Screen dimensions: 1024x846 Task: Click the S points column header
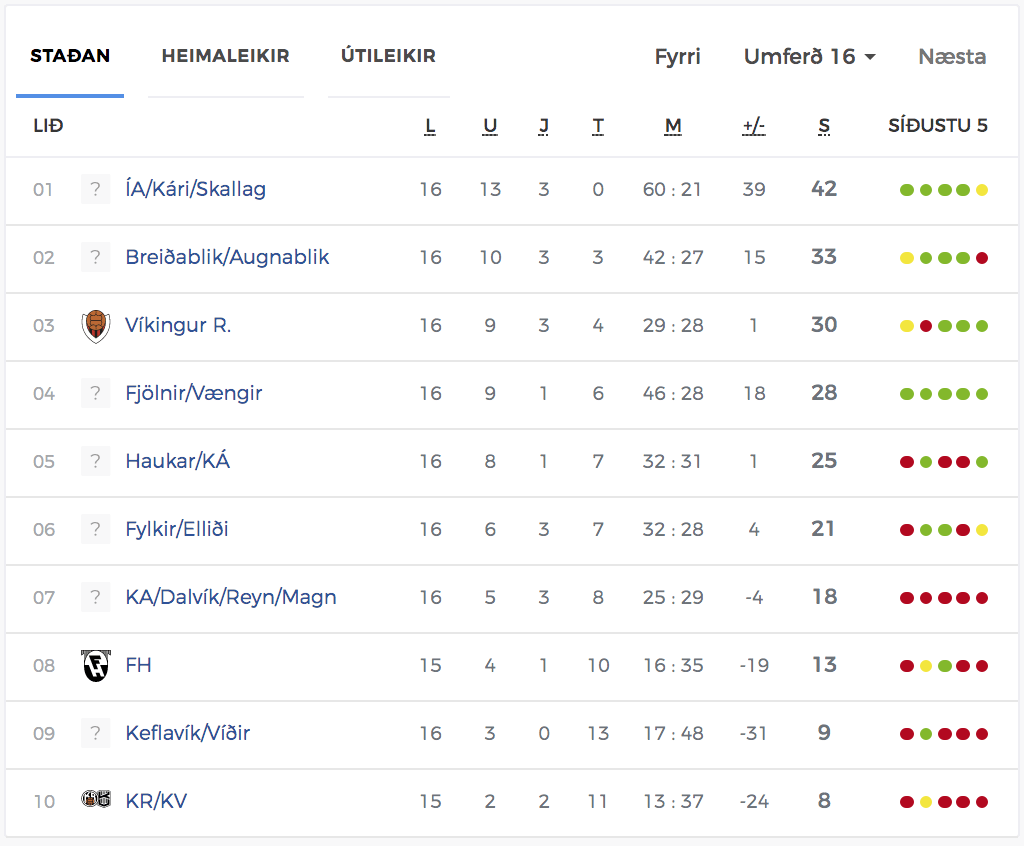(824, 125)
